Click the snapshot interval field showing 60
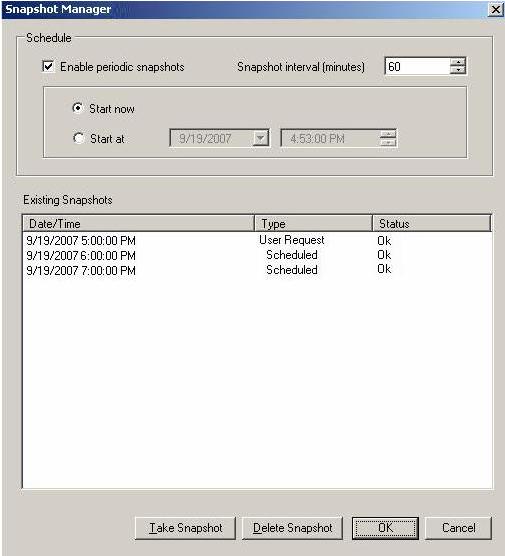 coord(417,66)
